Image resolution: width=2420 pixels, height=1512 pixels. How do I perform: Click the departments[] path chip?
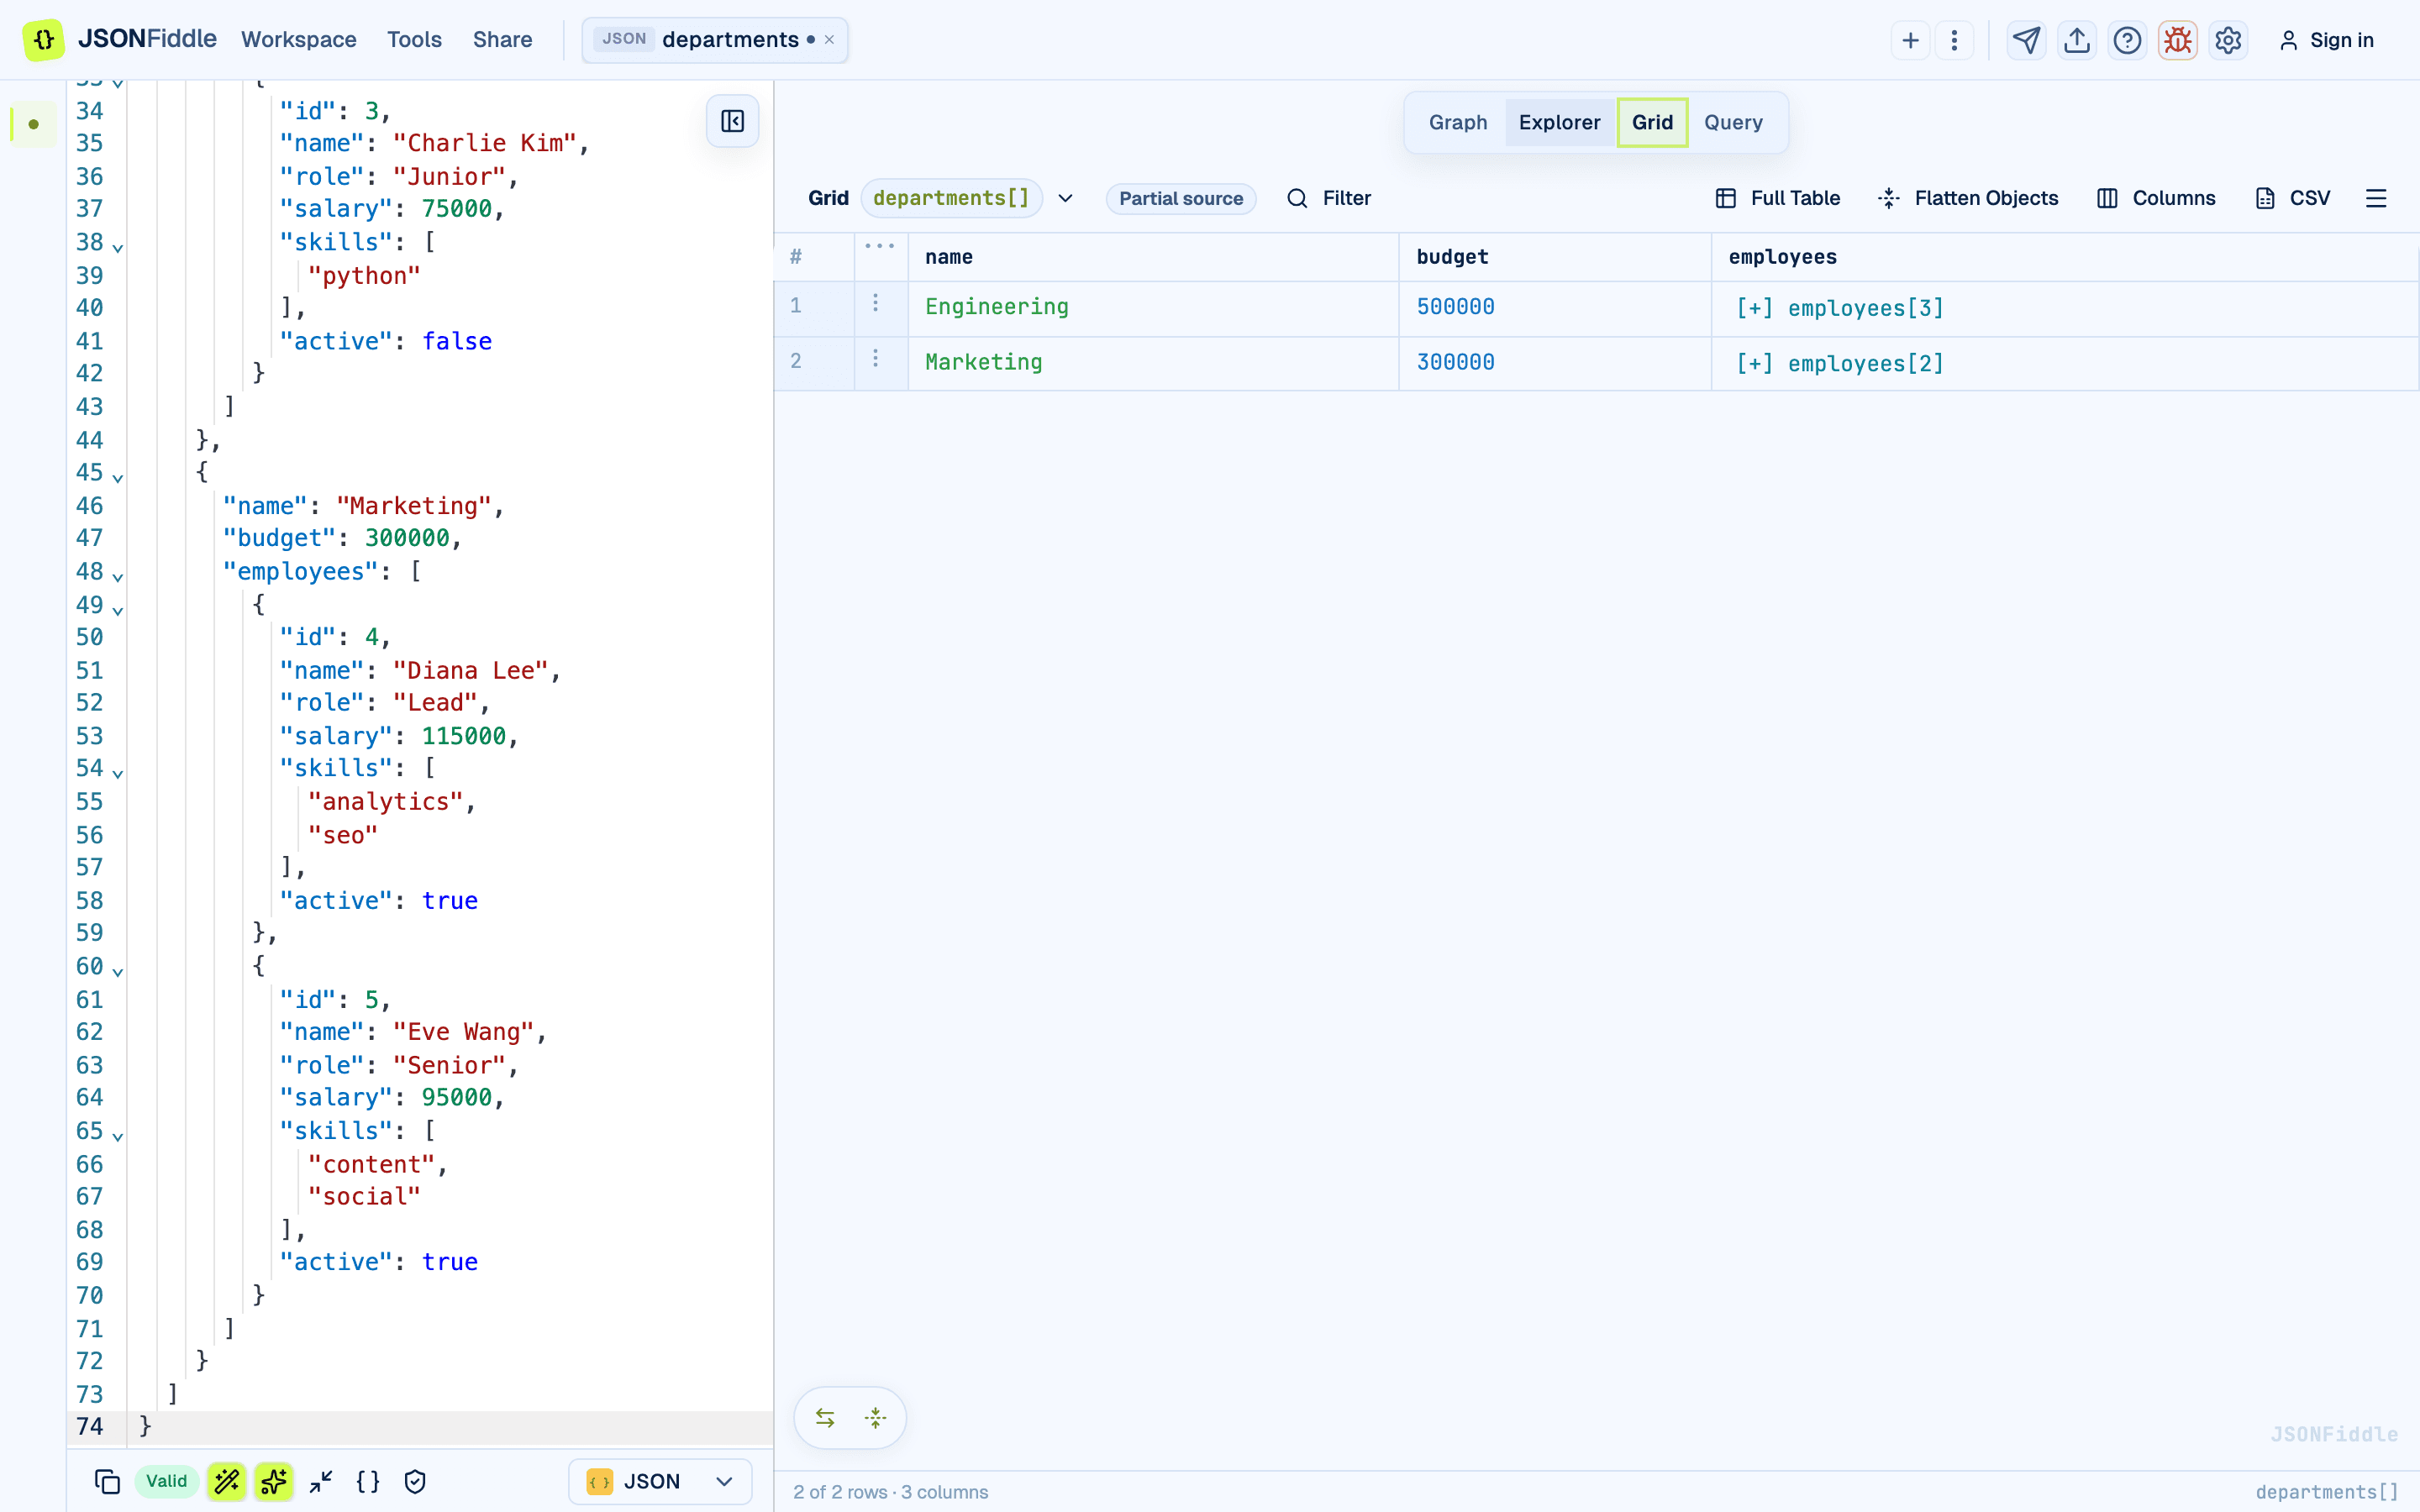pos(951,198)
